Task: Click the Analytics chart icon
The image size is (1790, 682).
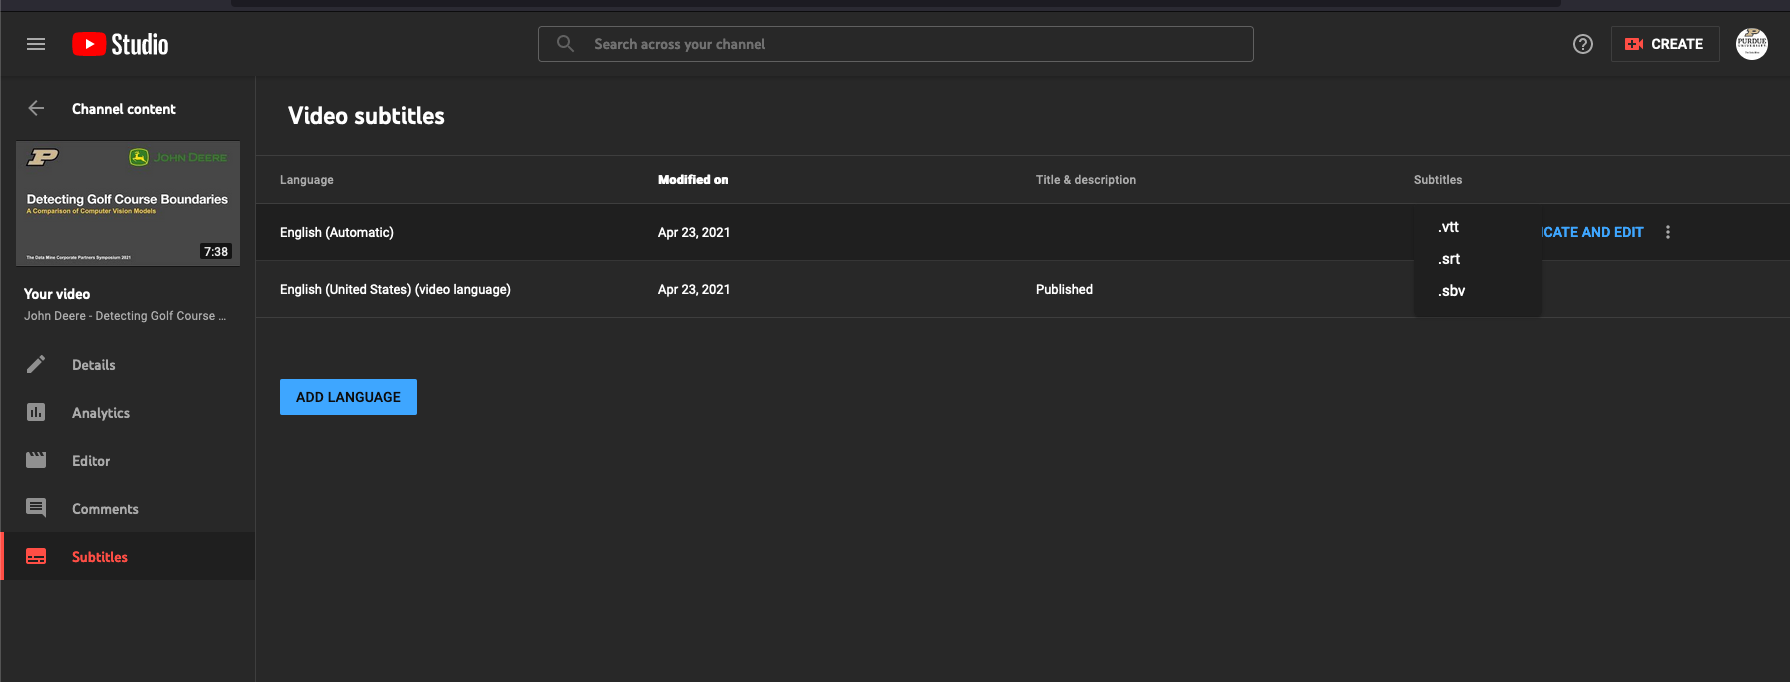Action: [36, 412]
